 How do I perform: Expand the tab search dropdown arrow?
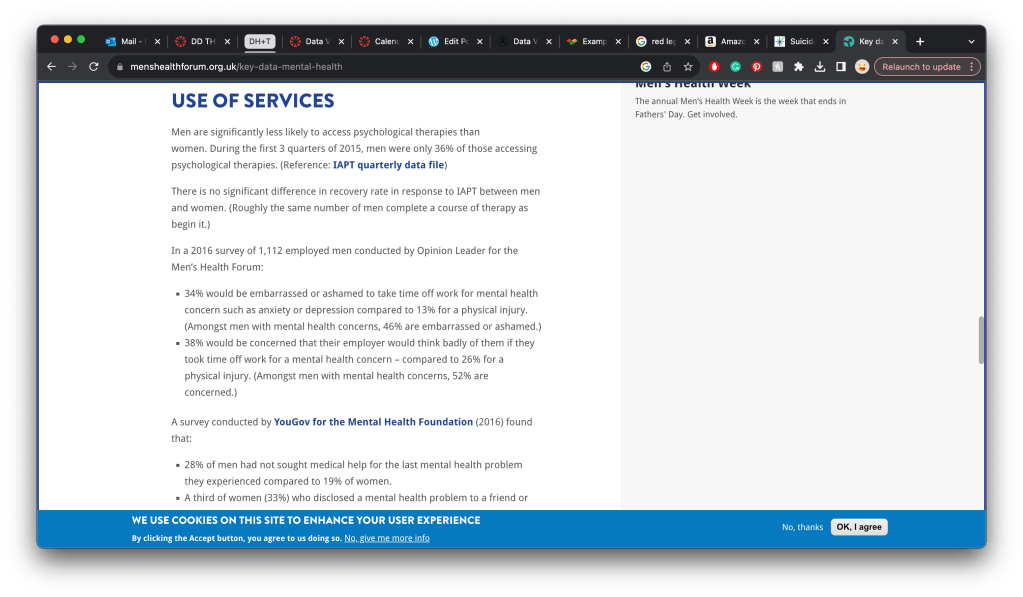970,41
